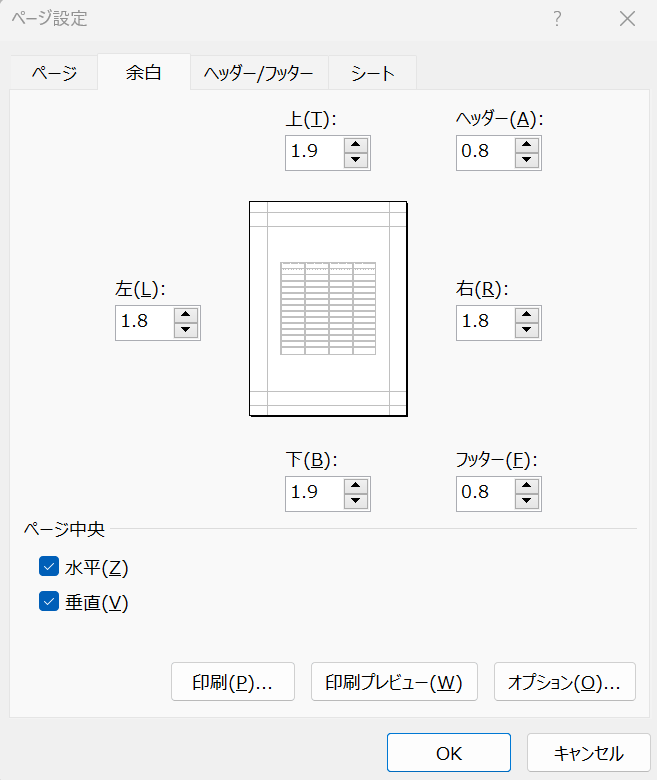657x780 pixels.
Task: Uncheck the 垂直 centering checkbox
Action: (49, 602)
